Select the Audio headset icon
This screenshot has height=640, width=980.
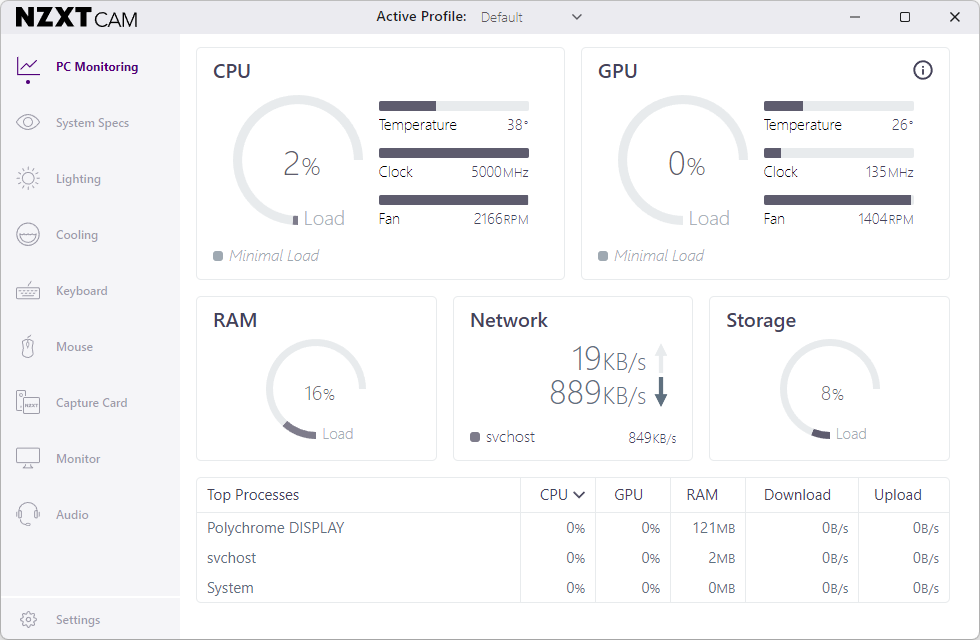pyautogui.click(x=28, y=515)
